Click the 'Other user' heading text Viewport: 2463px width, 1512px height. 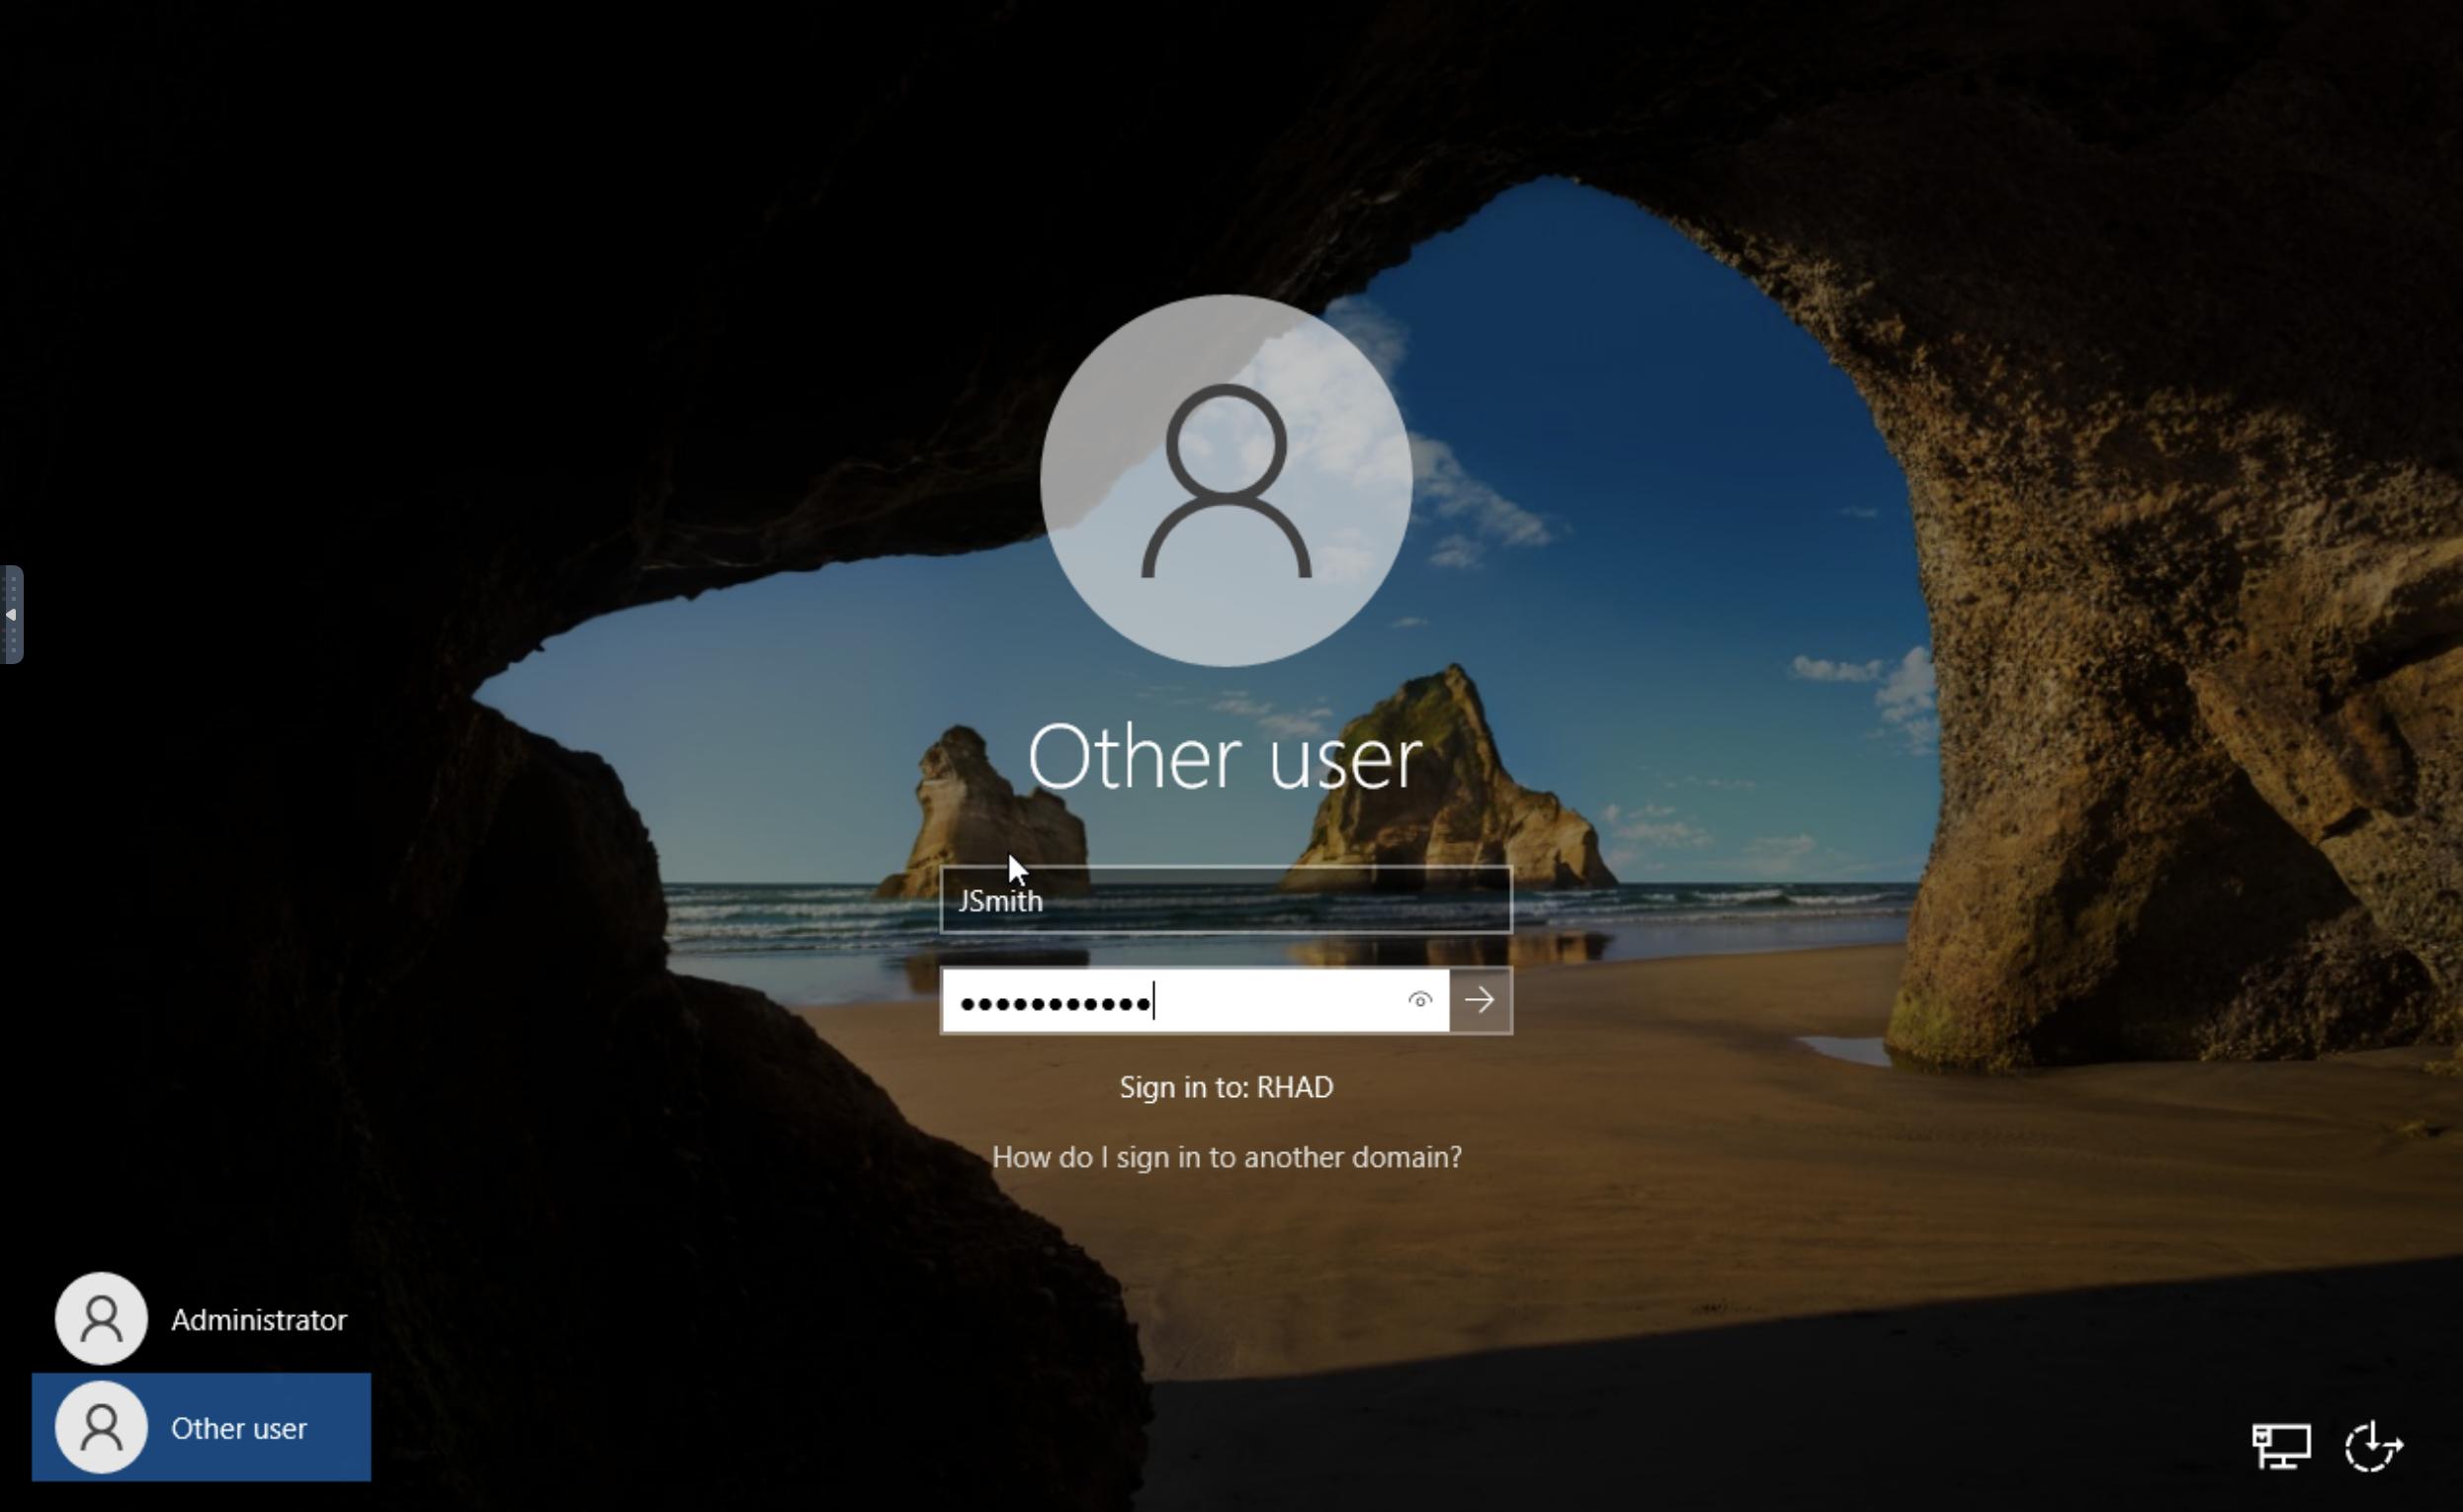tap(1225, 757)
